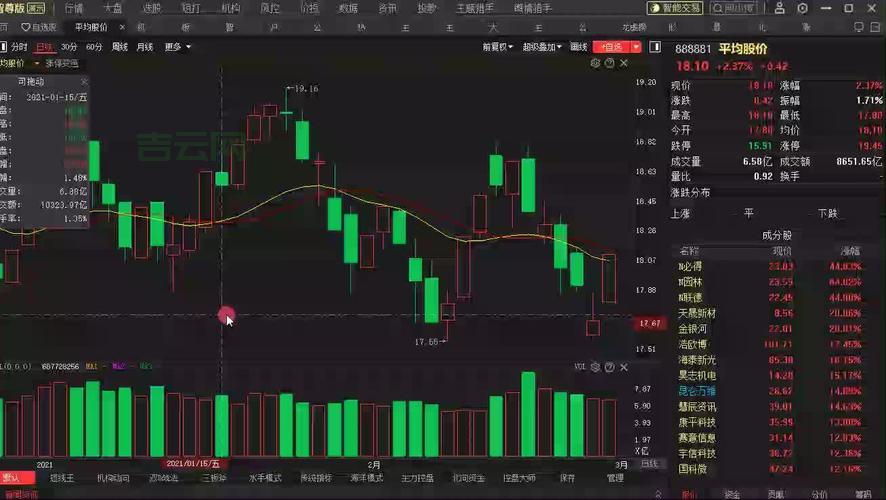Expand the 超级叠加 overlay dropdown
This screenshot has width=886, height=500.
543,47
